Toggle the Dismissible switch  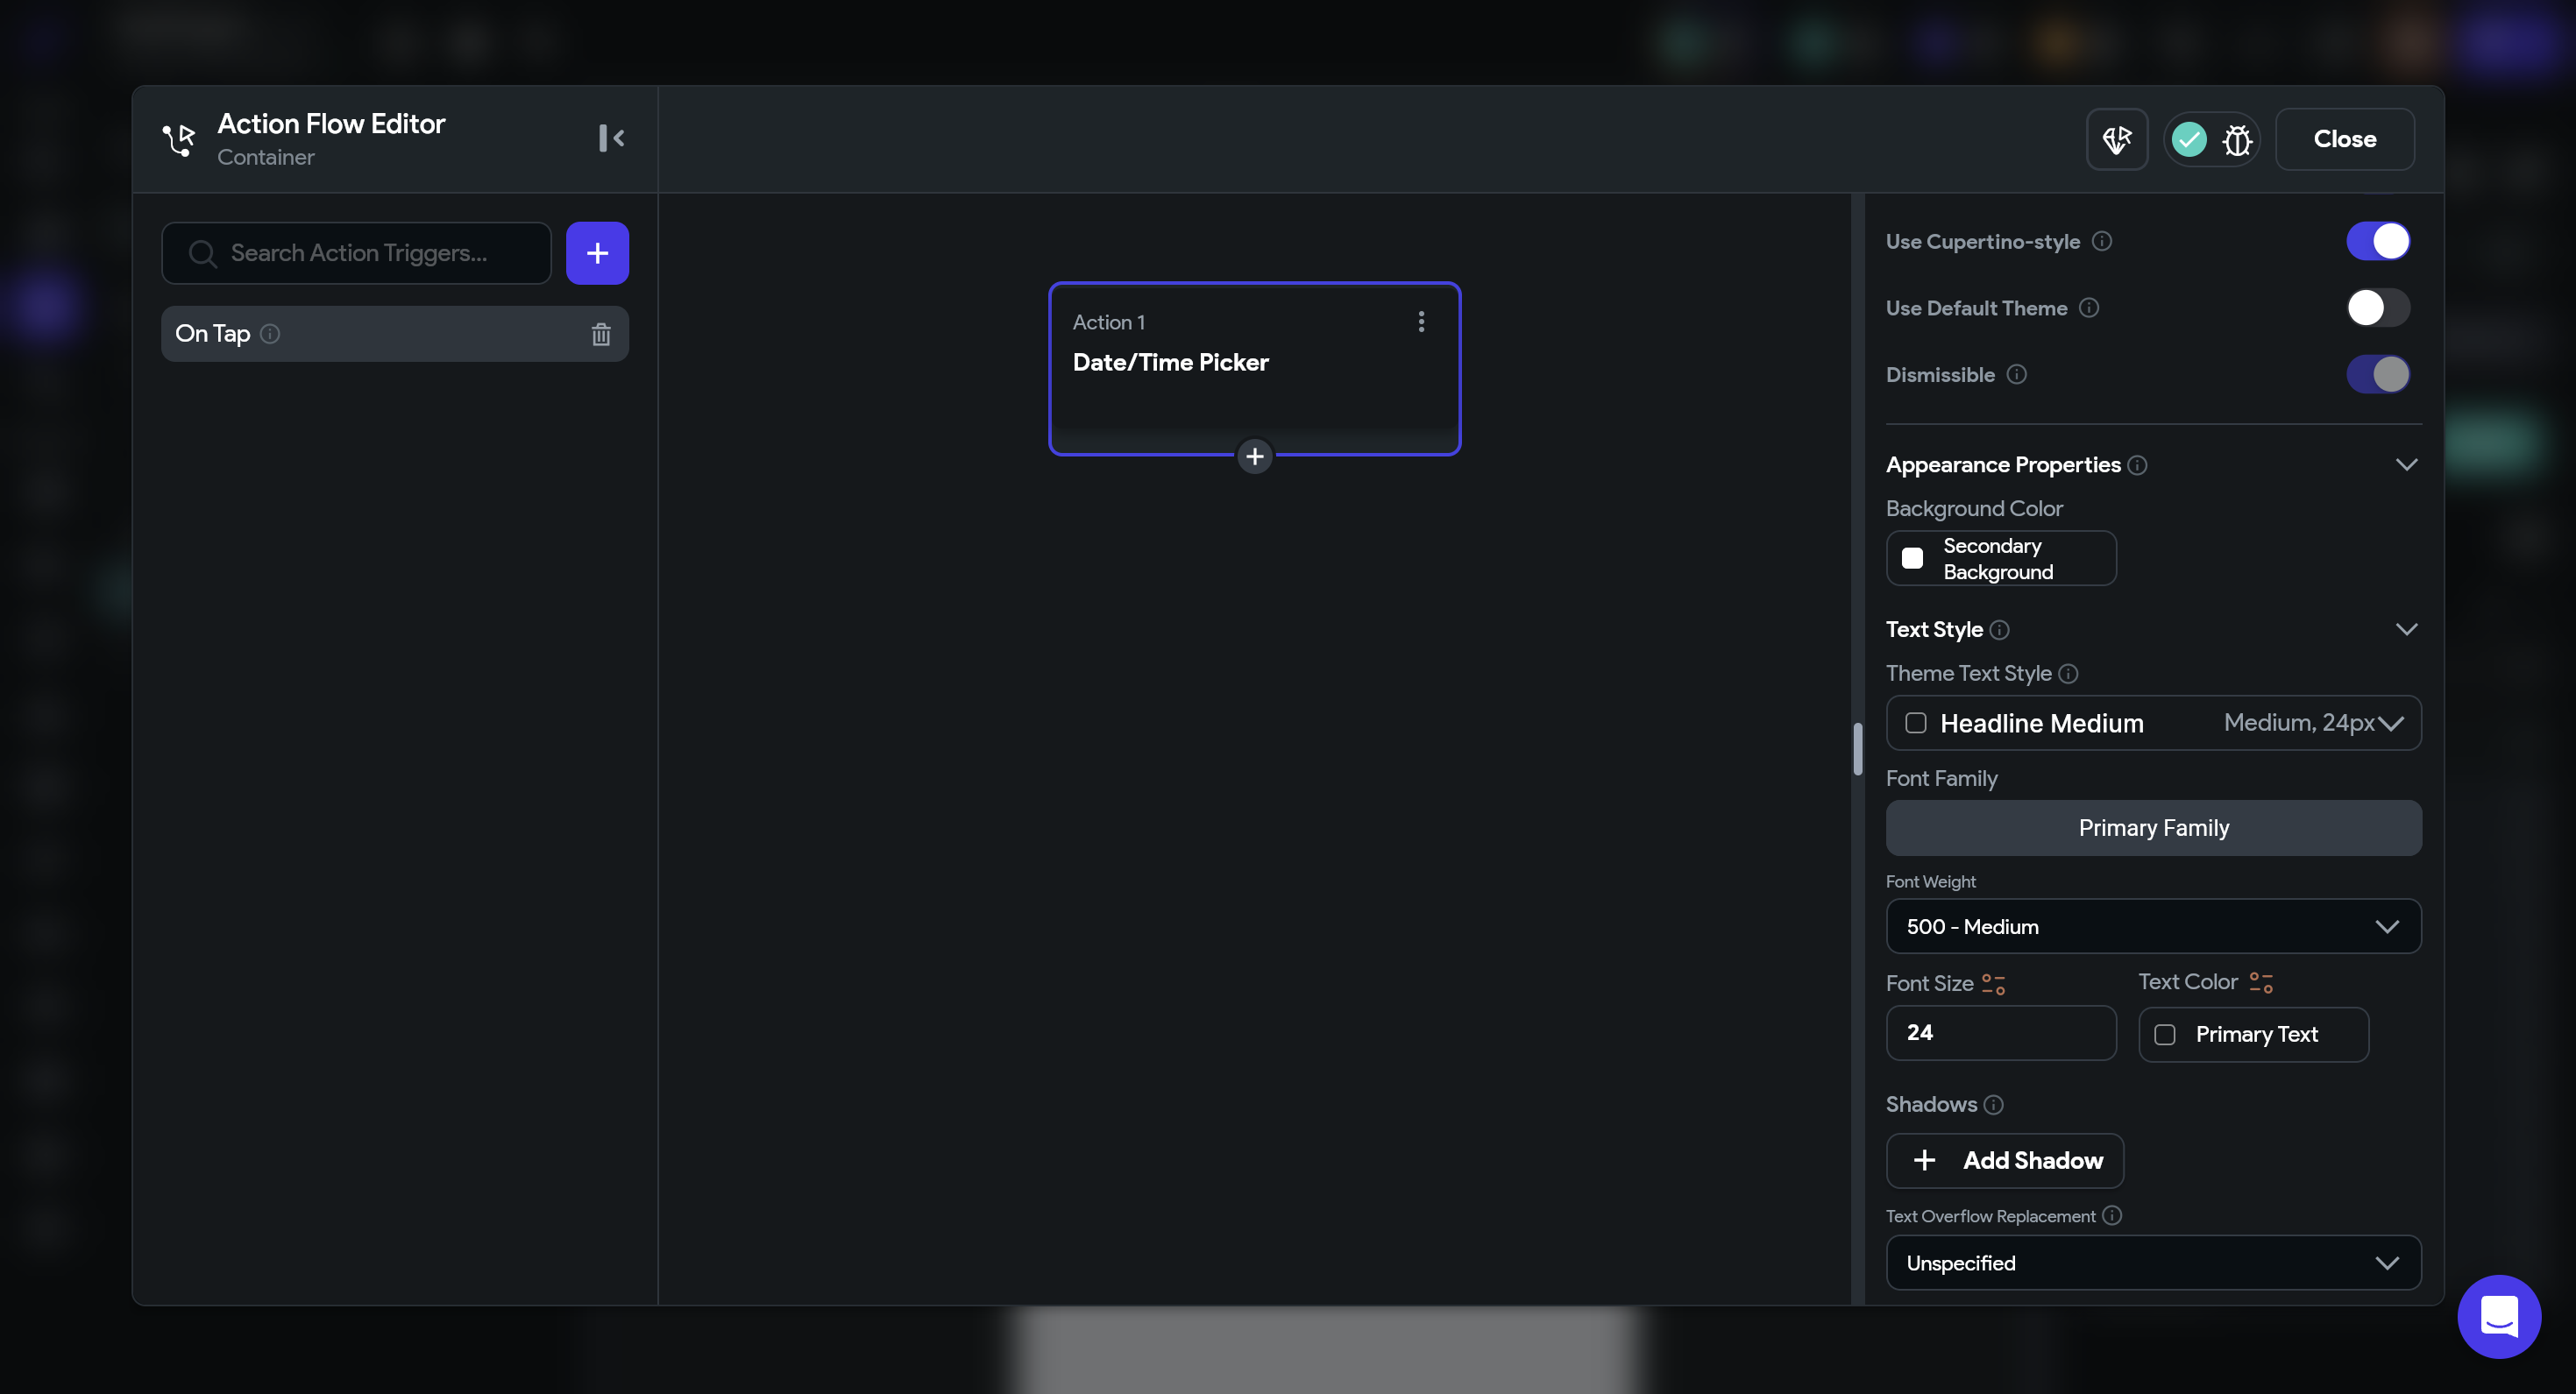click(2377, 375)
